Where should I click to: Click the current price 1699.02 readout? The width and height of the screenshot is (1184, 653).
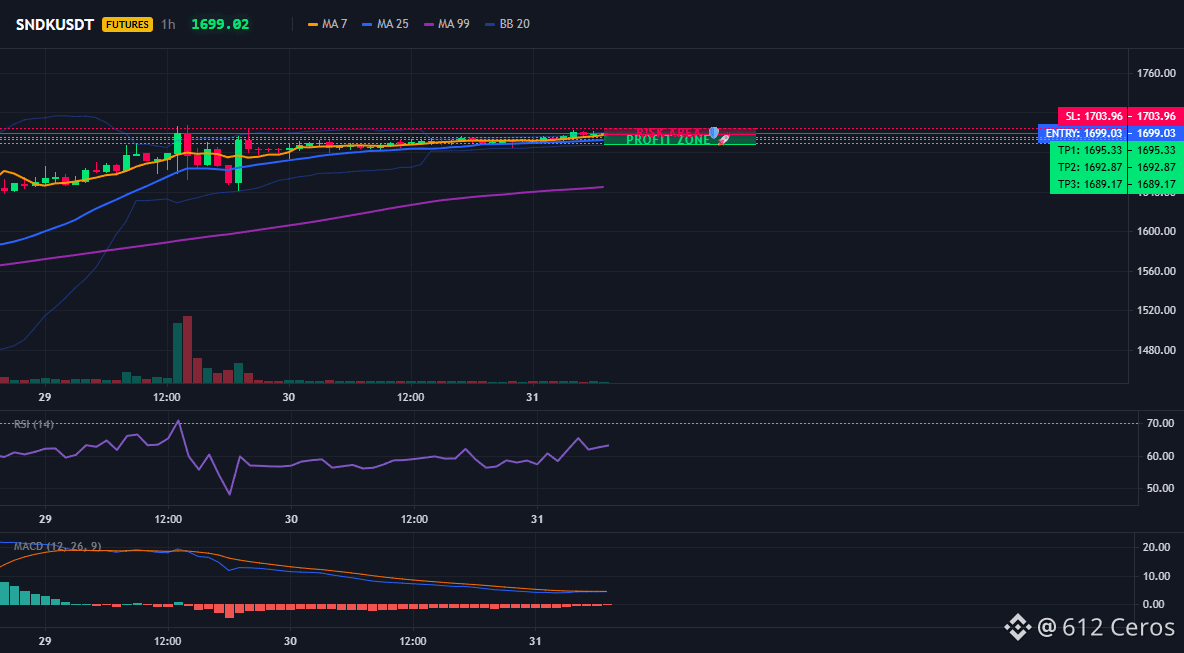point(220,24)
